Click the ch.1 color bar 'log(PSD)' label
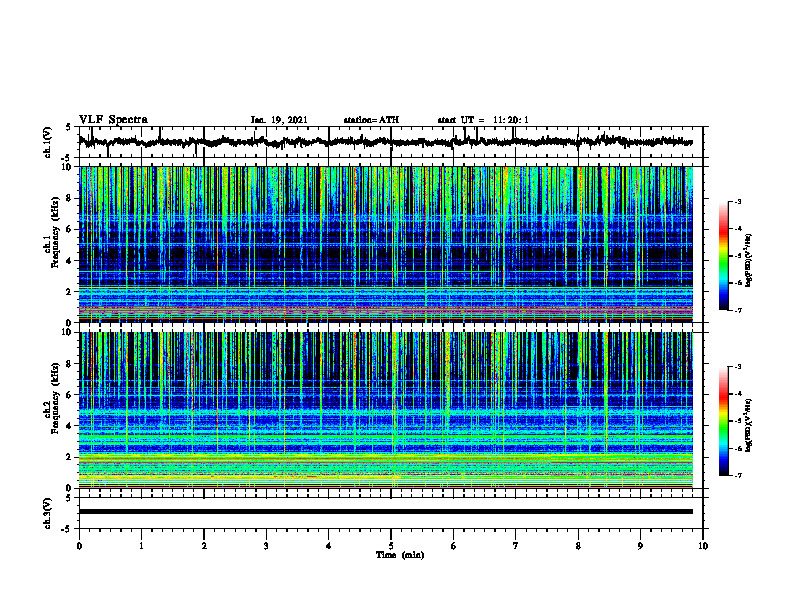Screen dimensions: 792x612 coord(748,260)
